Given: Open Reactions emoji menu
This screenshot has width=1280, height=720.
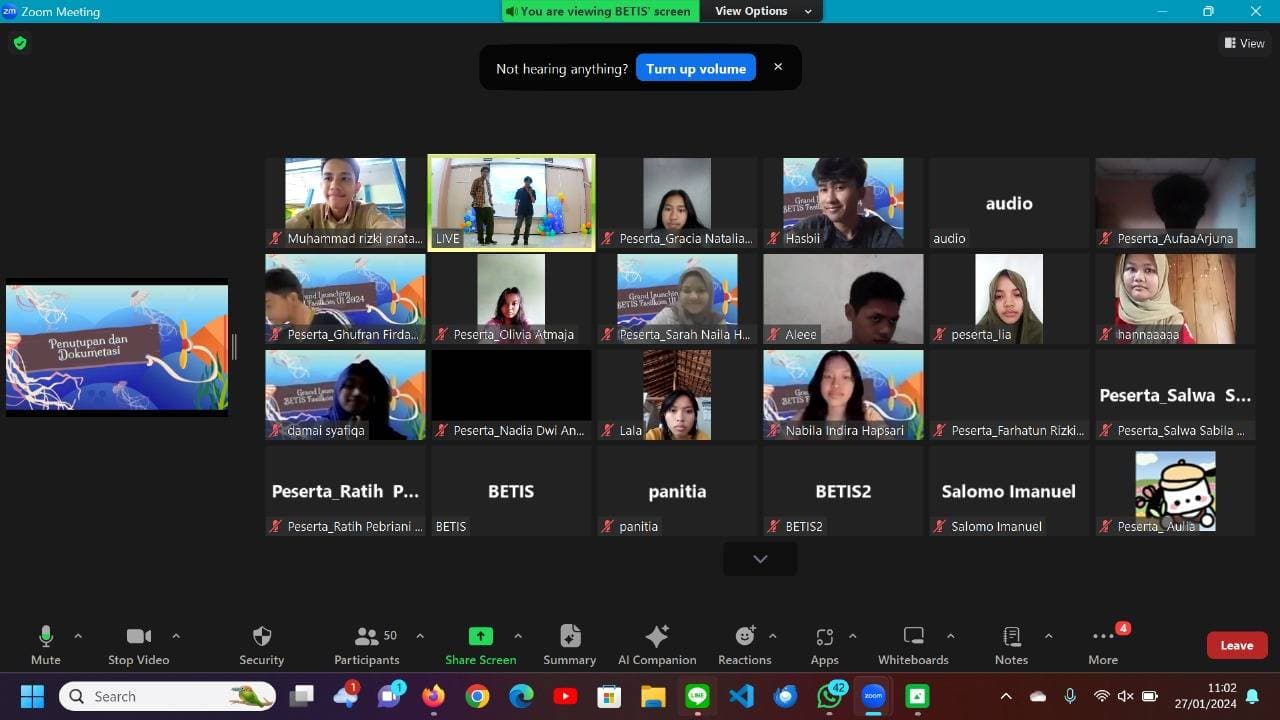Looking at the screenshot, I should pyautogui.click(x=745, y=645).
